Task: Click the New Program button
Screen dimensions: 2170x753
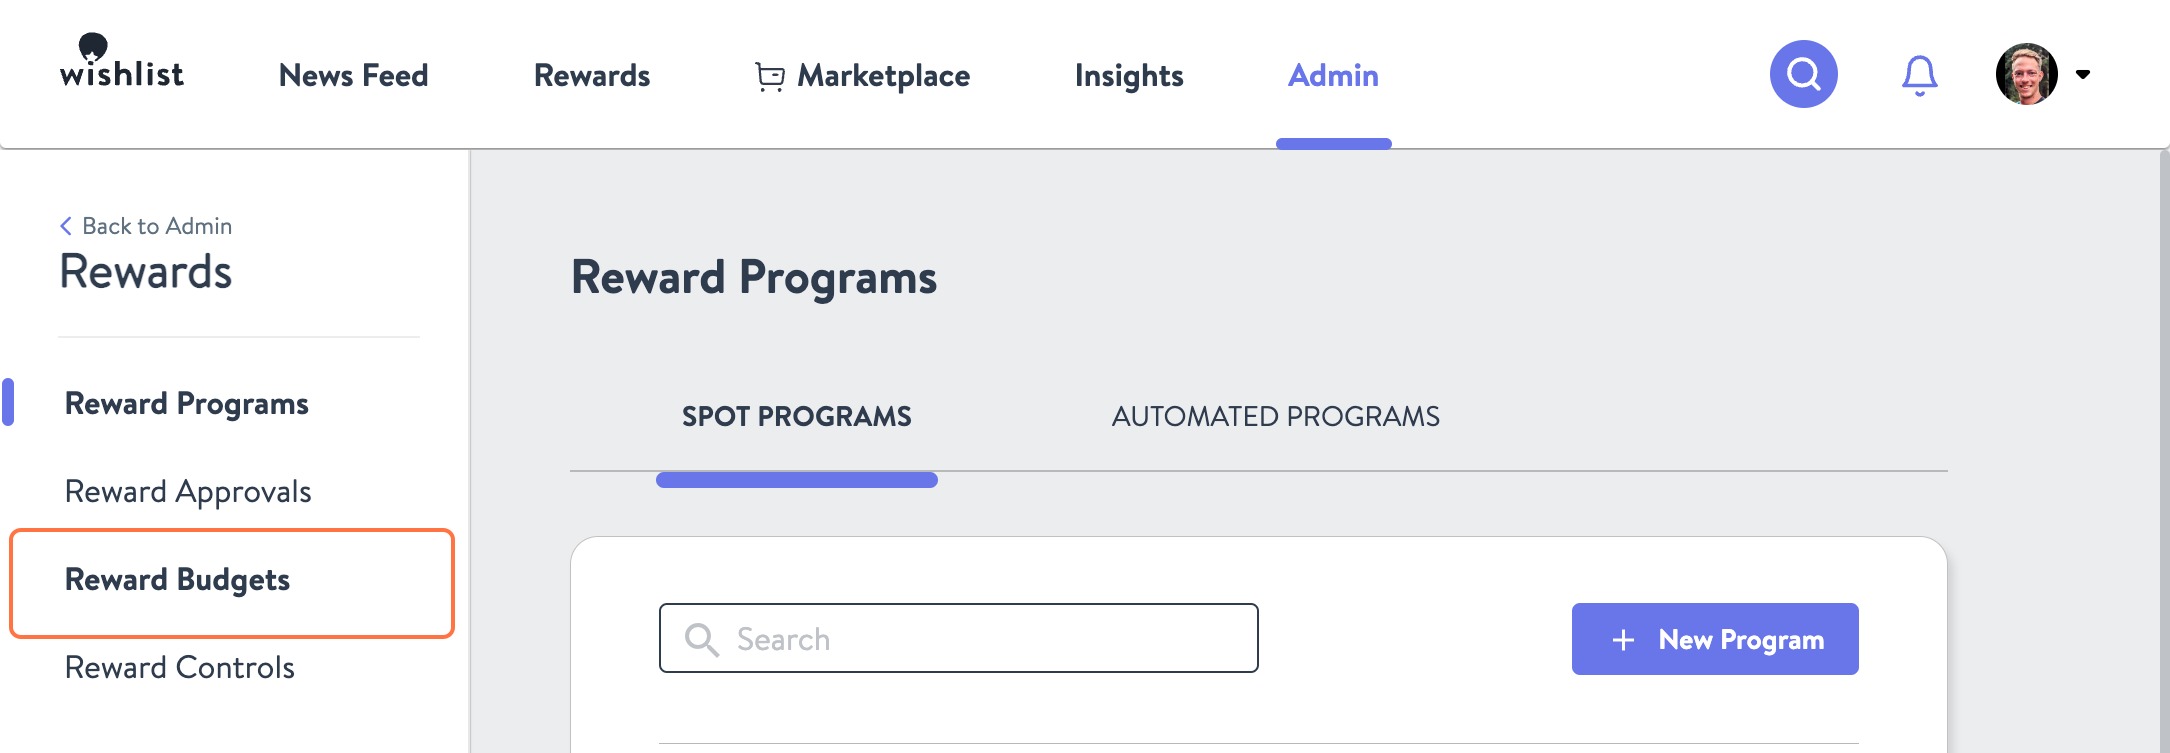Action: click(x=1714, y=638)
